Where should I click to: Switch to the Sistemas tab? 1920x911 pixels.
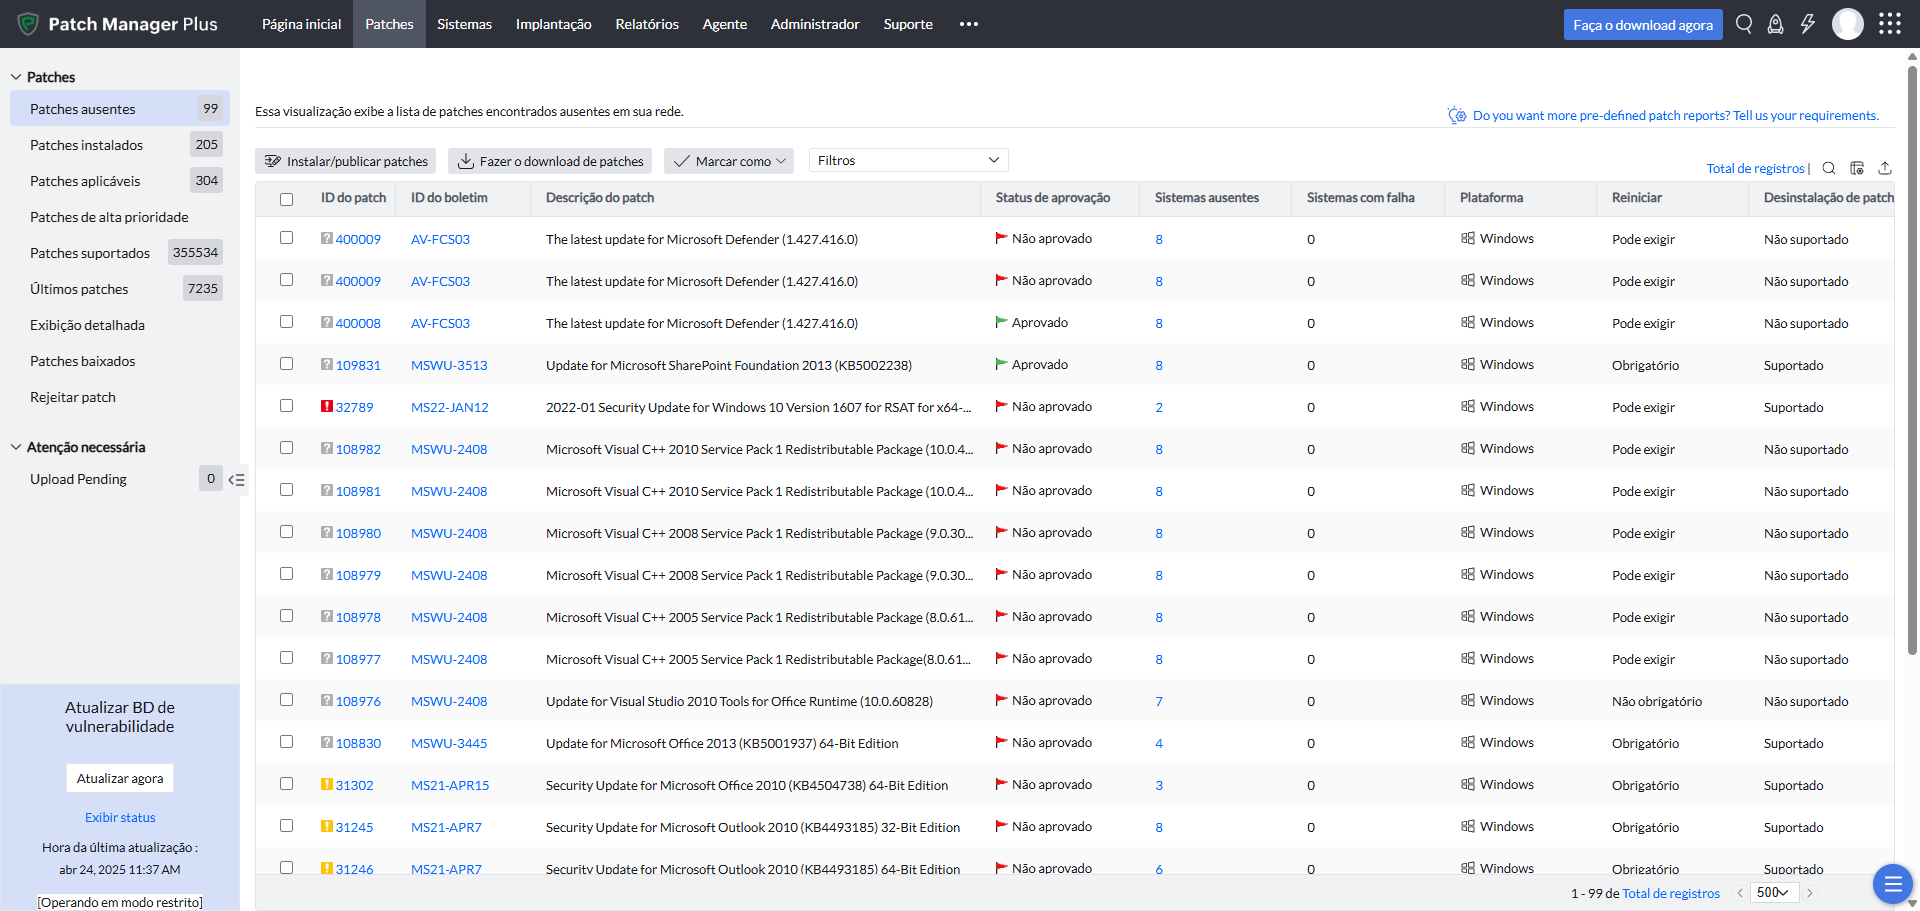point(464,24)
